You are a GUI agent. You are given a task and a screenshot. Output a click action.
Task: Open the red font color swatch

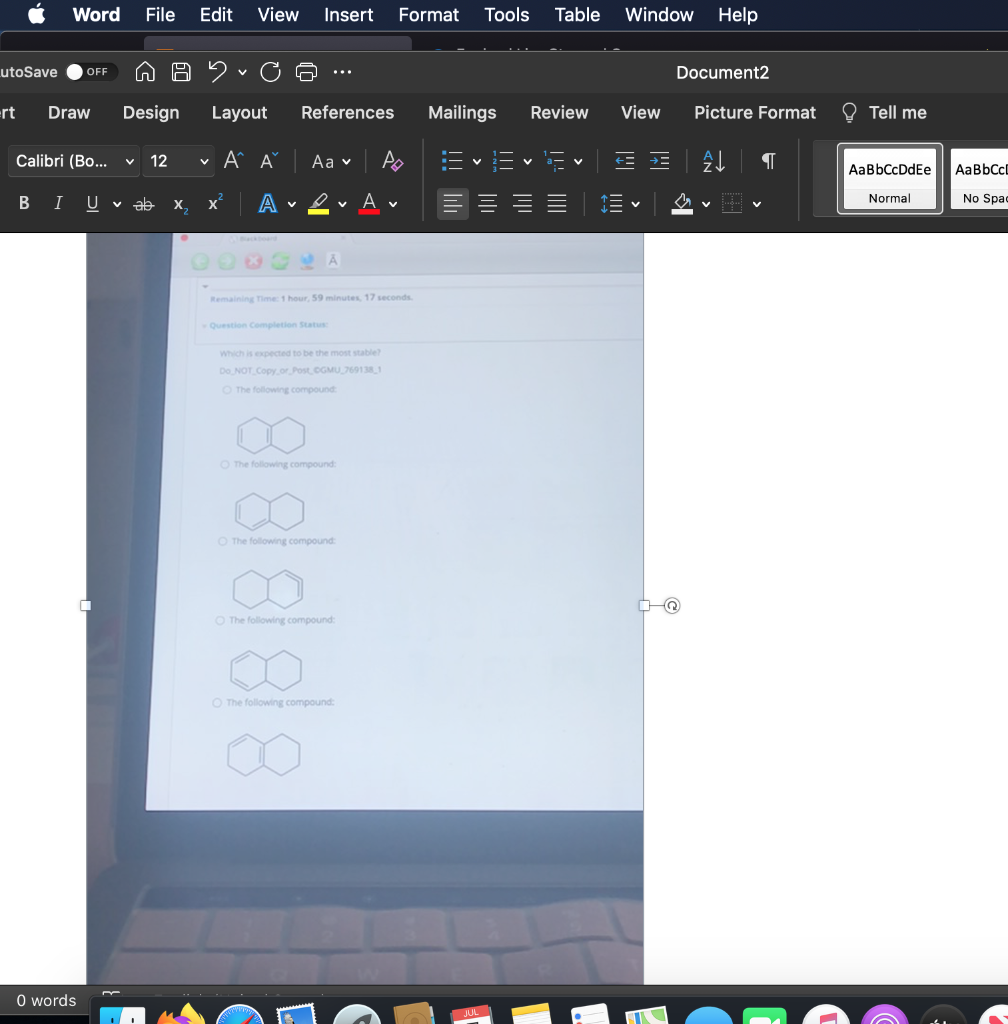coord(369,203)
